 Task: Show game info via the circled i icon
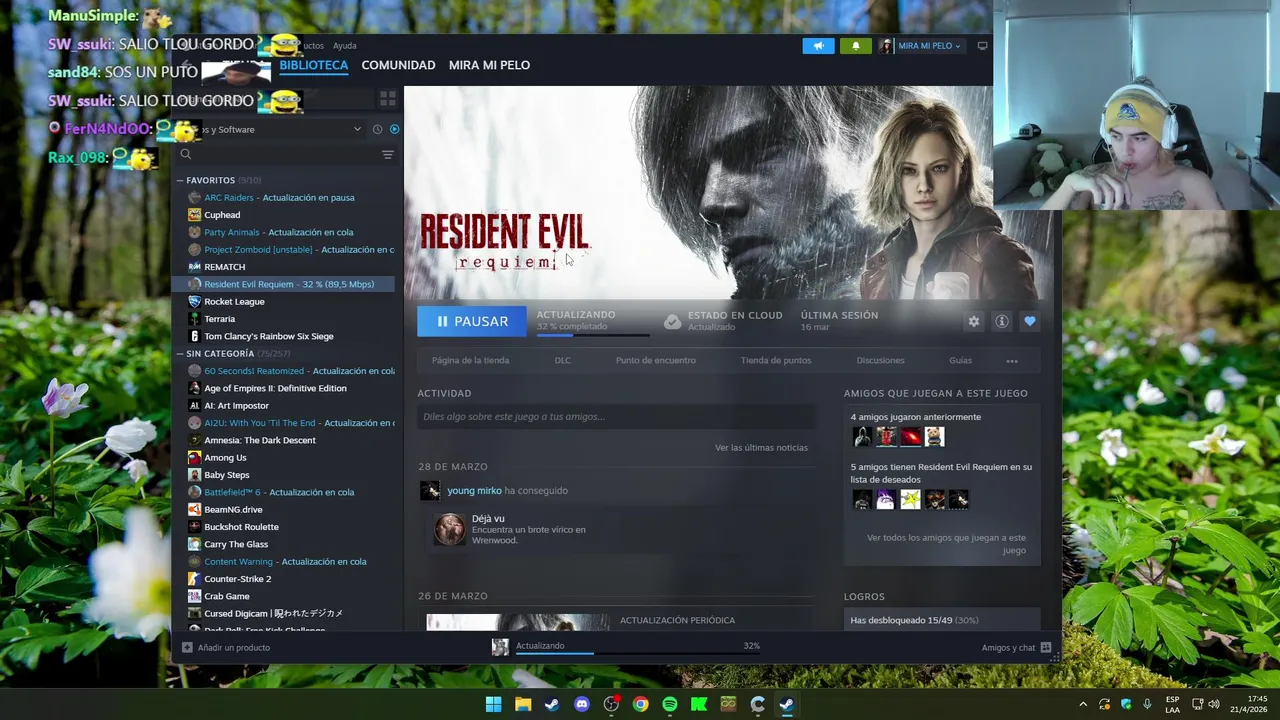(1001, 321)
